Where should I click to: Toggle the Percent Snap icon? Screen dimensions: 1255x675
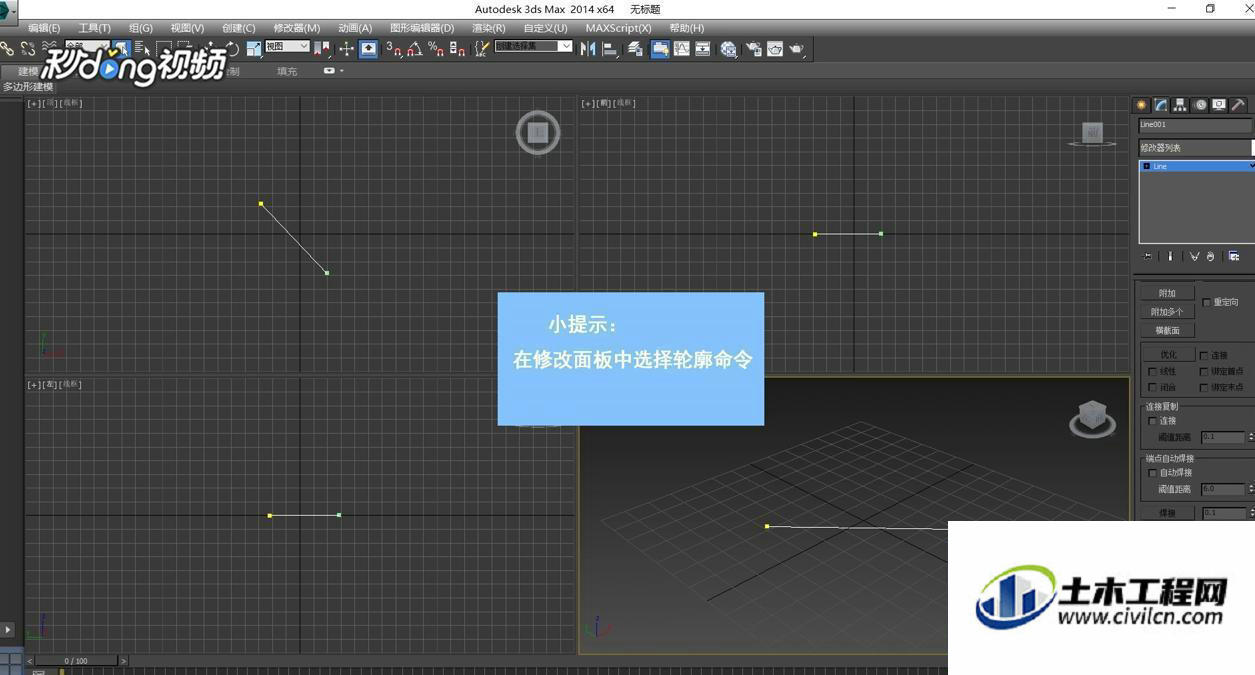point(435,48)
